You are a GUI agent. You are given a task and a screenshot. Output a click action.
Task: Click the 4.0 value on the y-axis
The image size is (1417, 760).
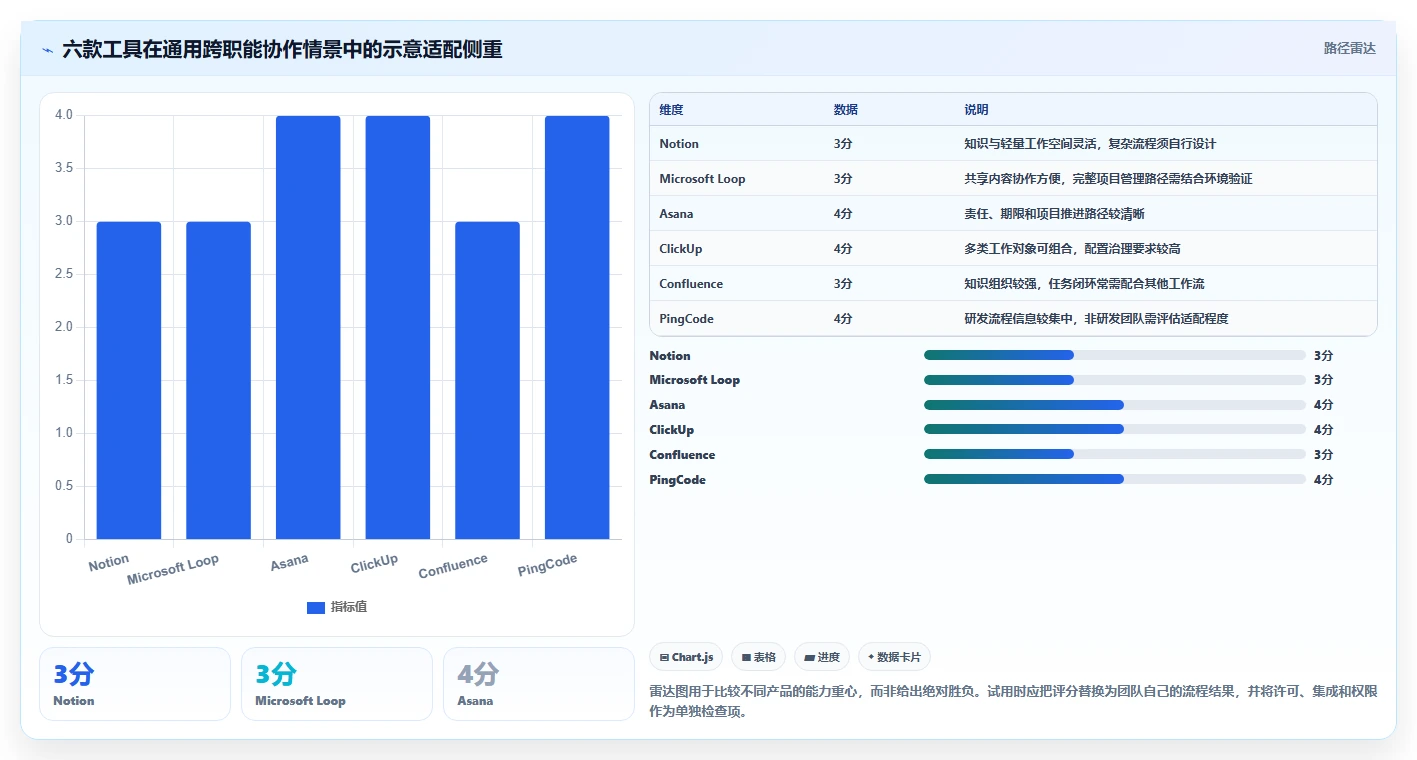pos(64,115)
